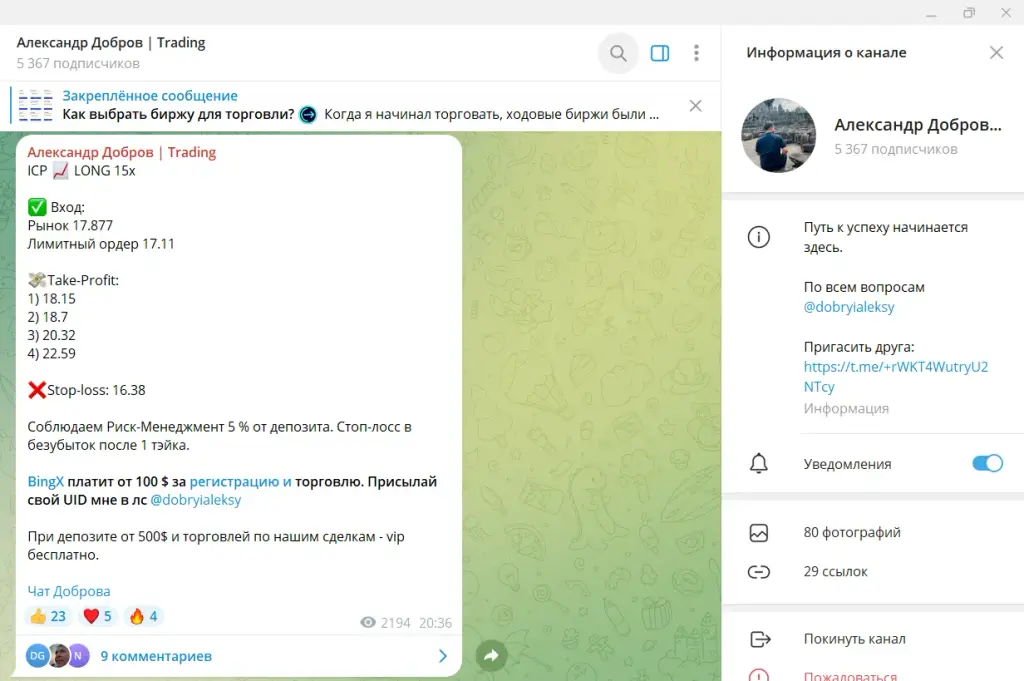Minimize the Telegram window
Image resolution: width=1024 pixels, height=681 pixels.
tap(931, 13)
